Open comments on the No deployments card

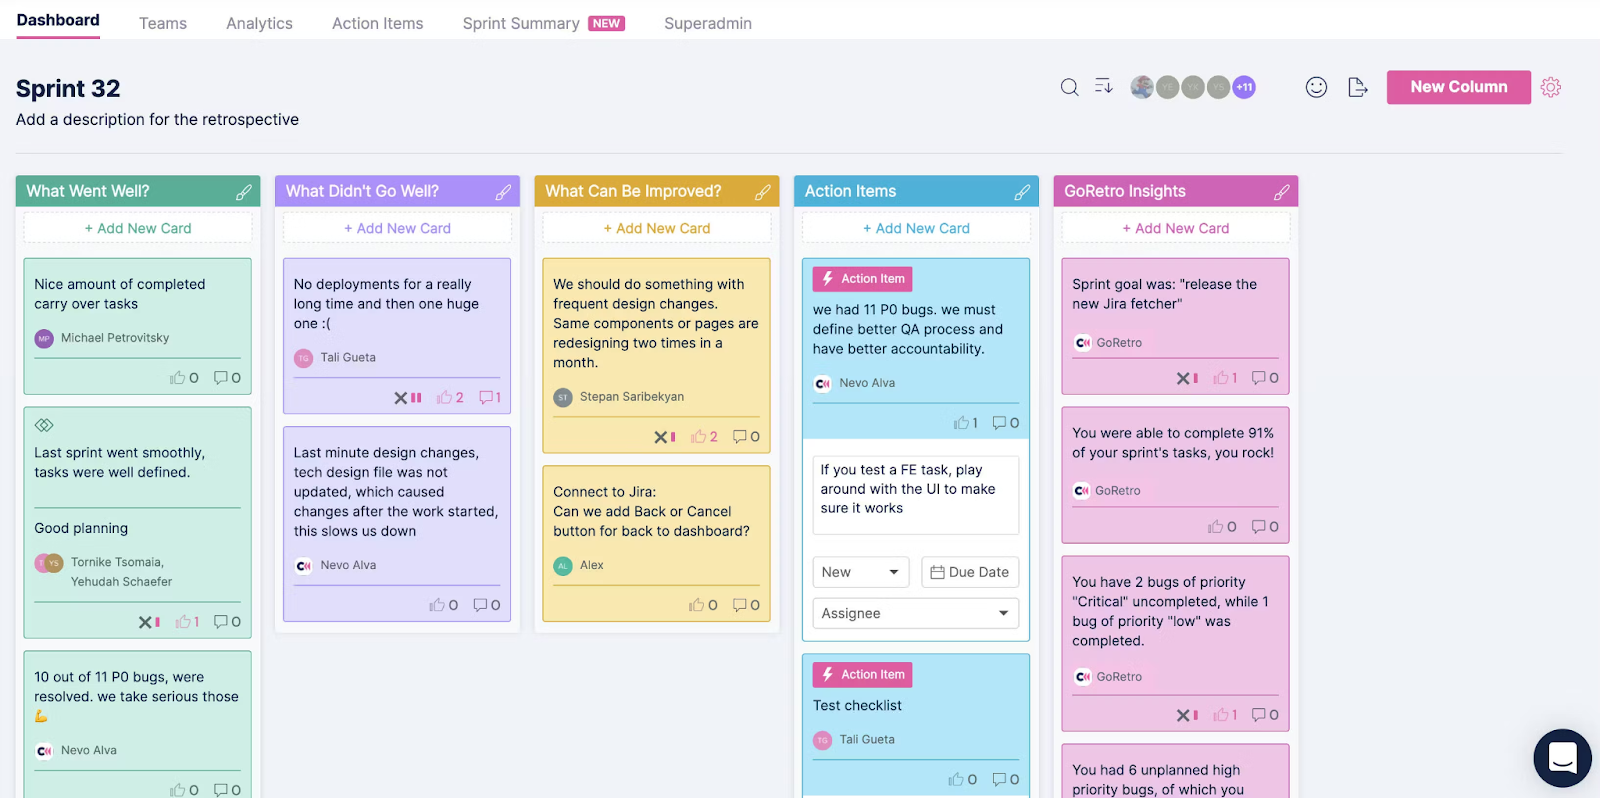pos(489,397)
